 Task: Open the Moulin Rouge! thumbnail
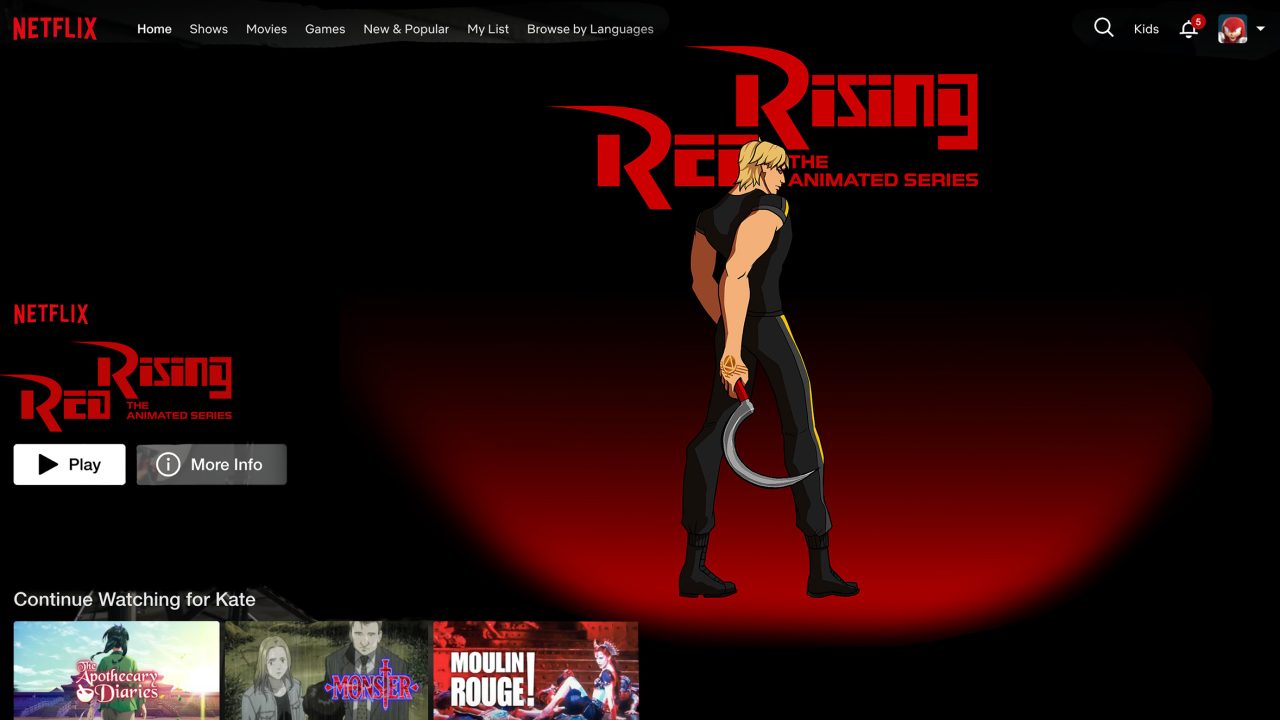click(536, 670)
